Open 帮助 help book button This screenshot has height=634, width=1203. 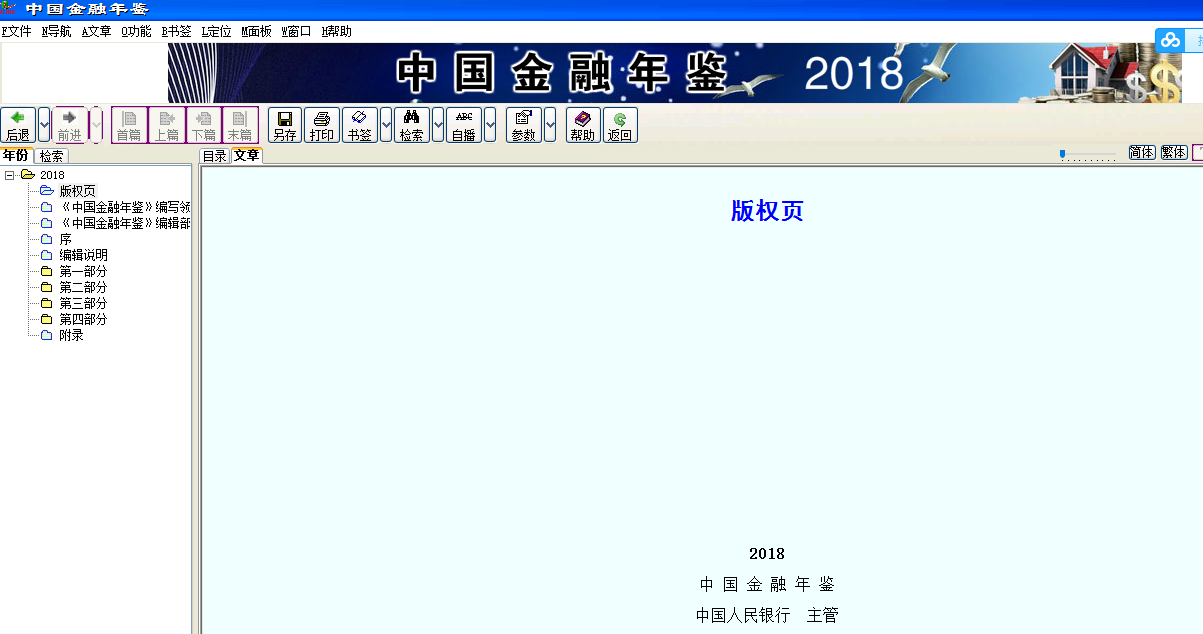coord(582,125)
